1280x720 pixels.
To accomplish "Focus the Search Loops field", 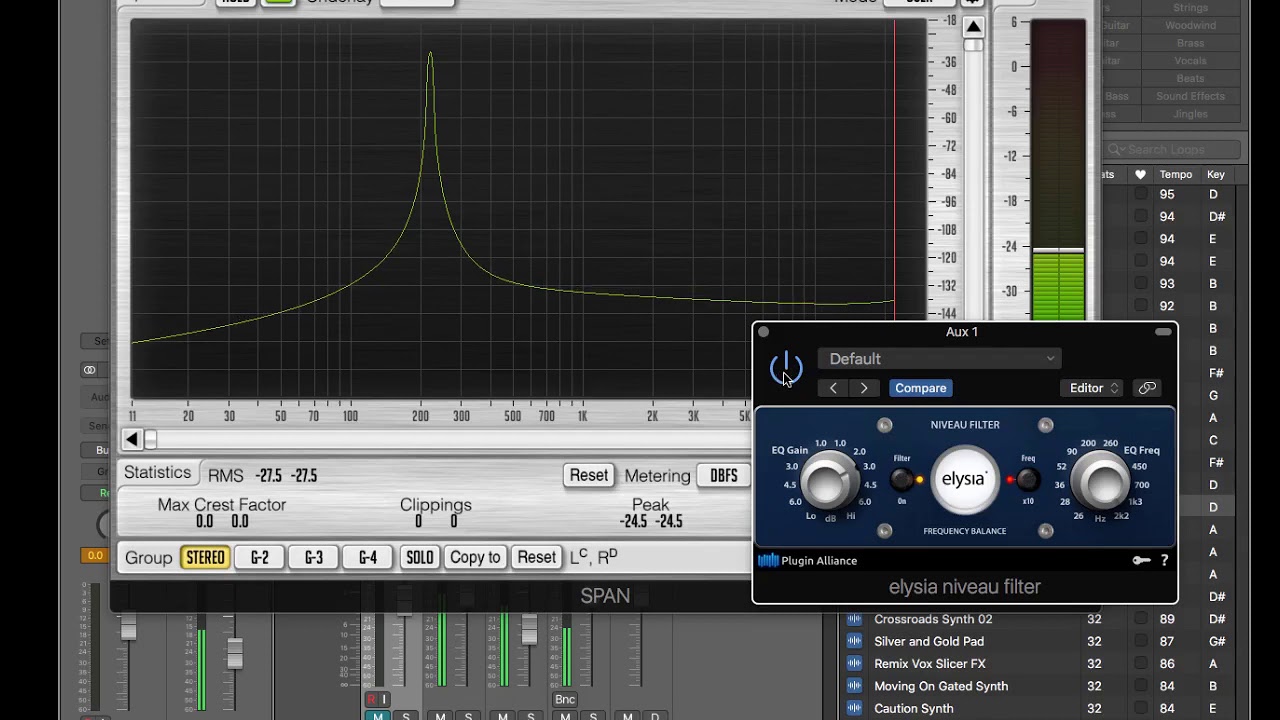I will [1173, 150].
